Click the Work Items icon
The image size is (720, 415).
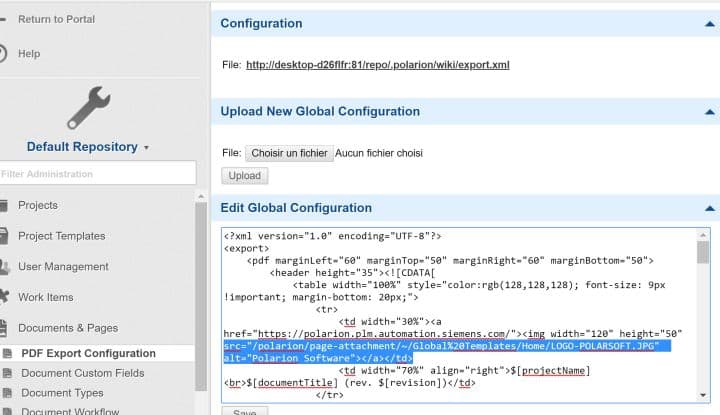3,297
